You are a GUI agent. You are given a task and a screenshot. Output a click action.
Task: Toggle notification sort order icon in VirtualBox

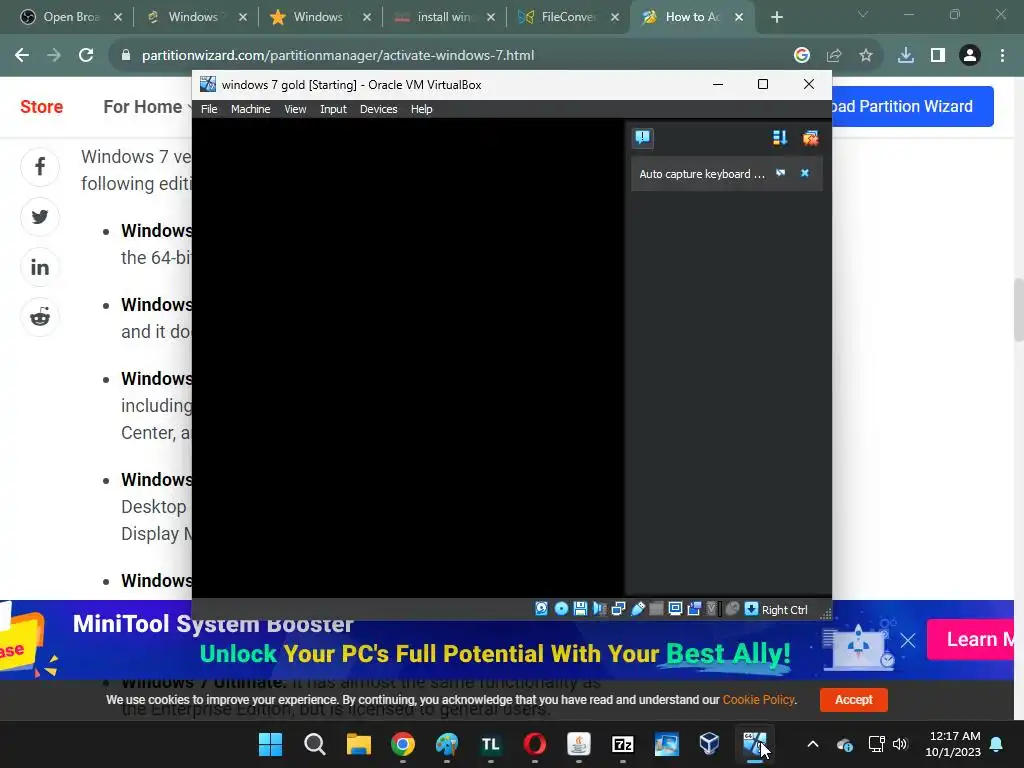780,138
